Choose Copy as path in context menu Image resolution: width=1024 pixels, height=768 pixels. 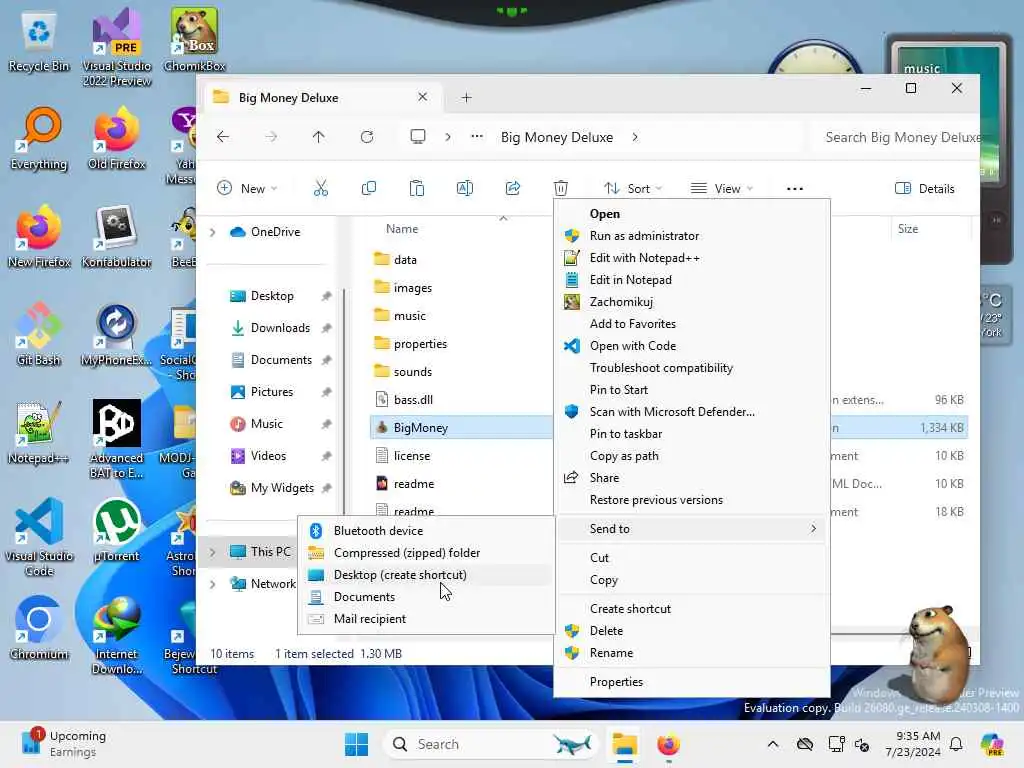point(692,456)
